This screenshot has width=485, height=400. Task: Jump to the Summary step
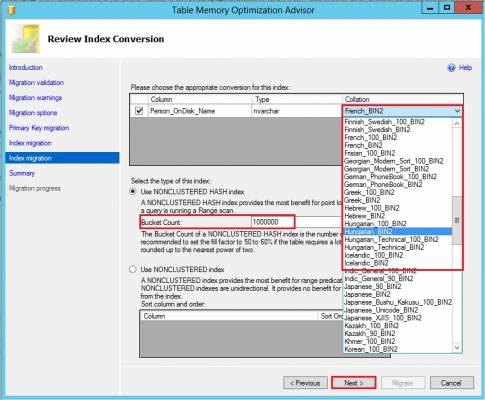click(x=22, y=173)
